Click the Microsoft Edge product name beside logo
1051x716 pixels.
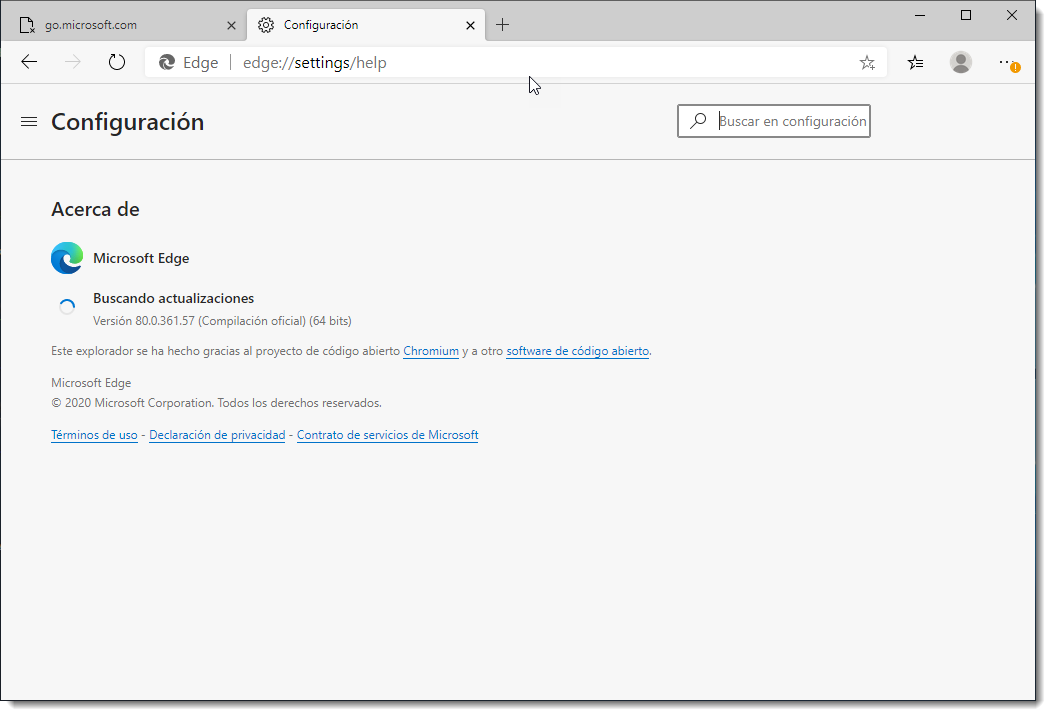click(x=141, y=258)
